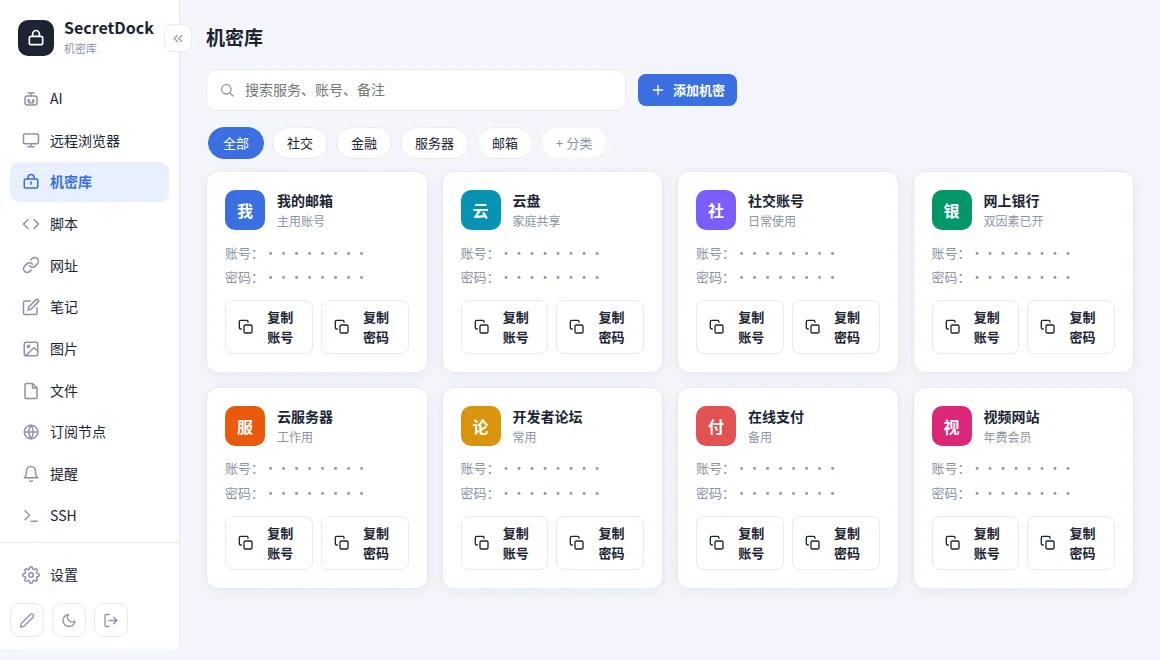Copy password for 开发者论坛
This screenshot has width=1160, height=660.
coord(600,543)
